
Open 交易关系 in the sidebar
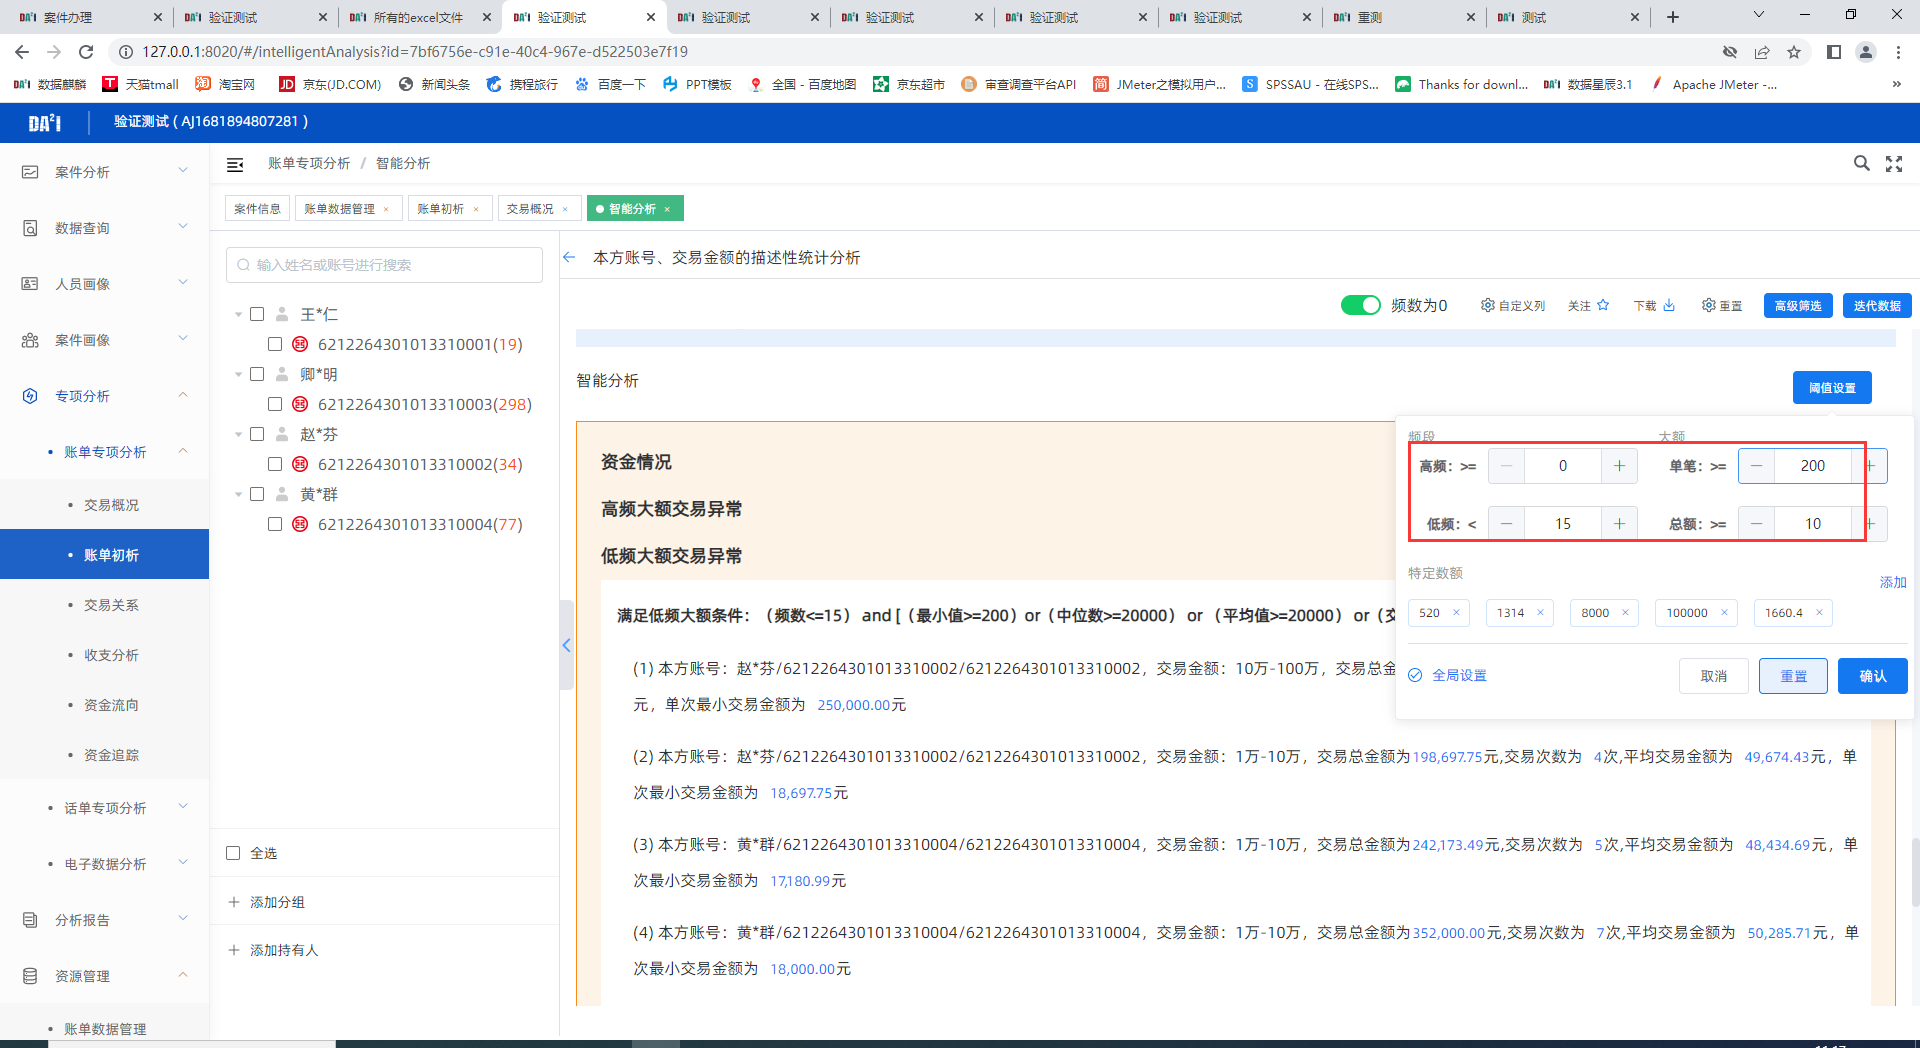[x=111, y=605]
